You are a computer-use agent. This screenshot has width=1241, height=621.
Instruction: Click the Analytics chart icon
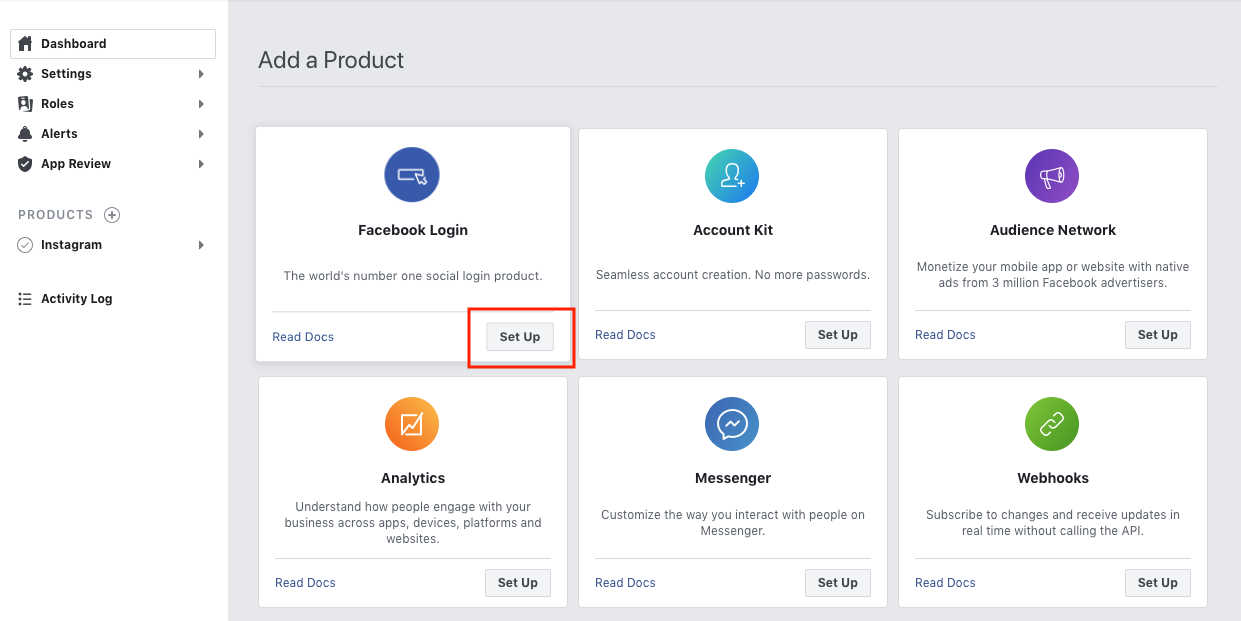click(412, 424)
